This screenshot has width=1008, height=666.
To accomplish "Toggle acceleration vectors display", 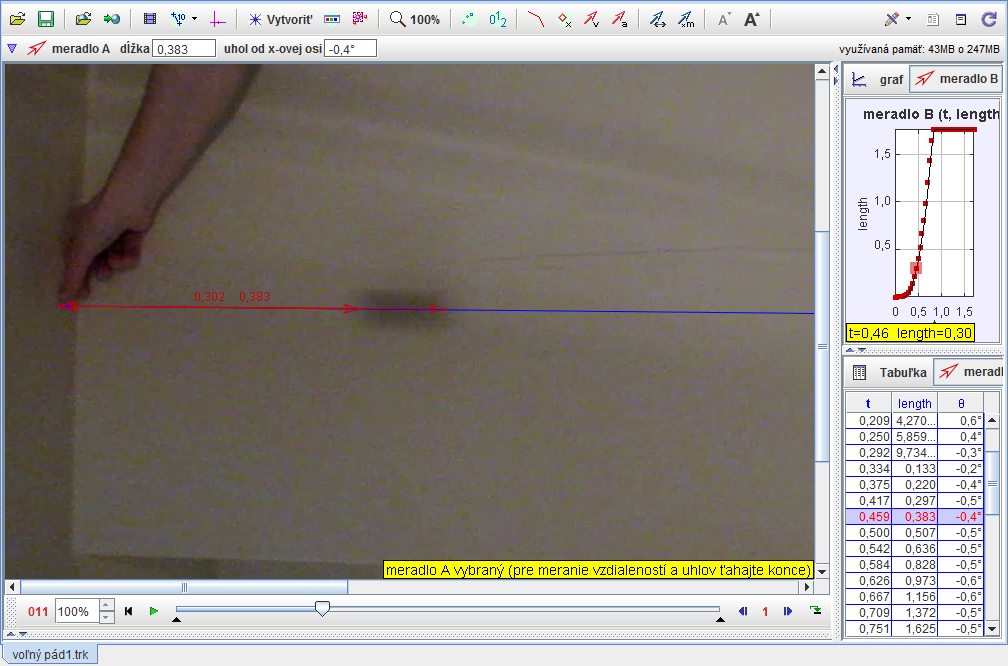I will tap(620, 19).
